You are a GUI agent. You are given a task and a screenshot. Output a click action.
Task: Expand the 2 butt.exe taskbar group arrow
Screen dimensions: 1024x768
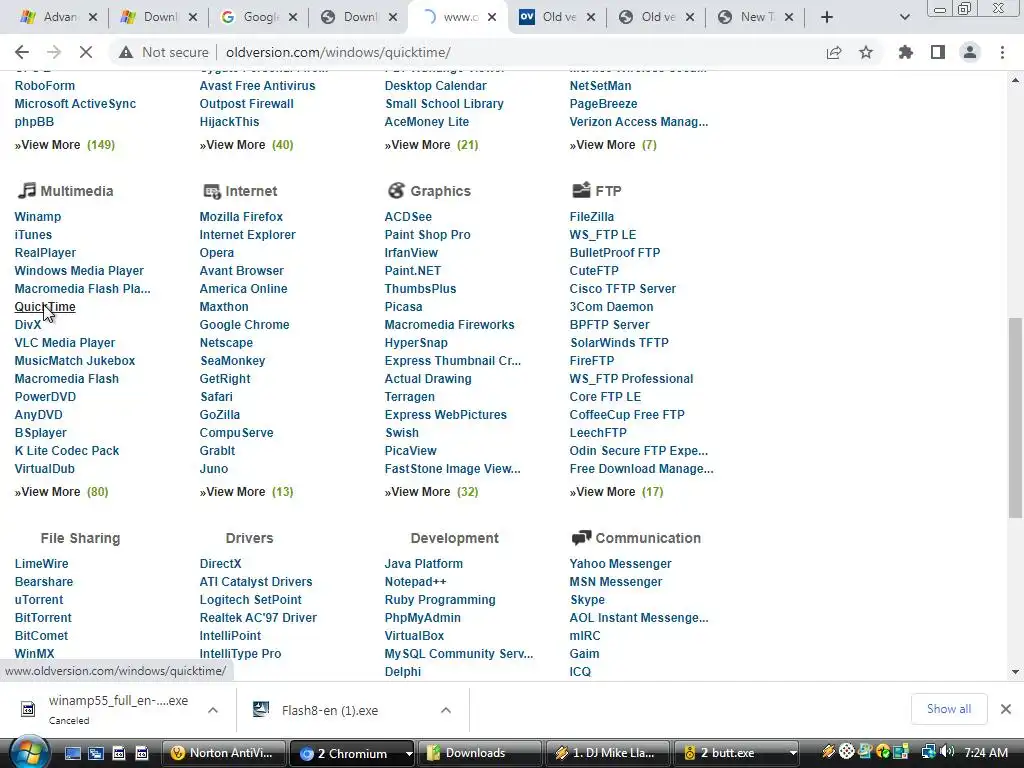(x=793, y=754)
